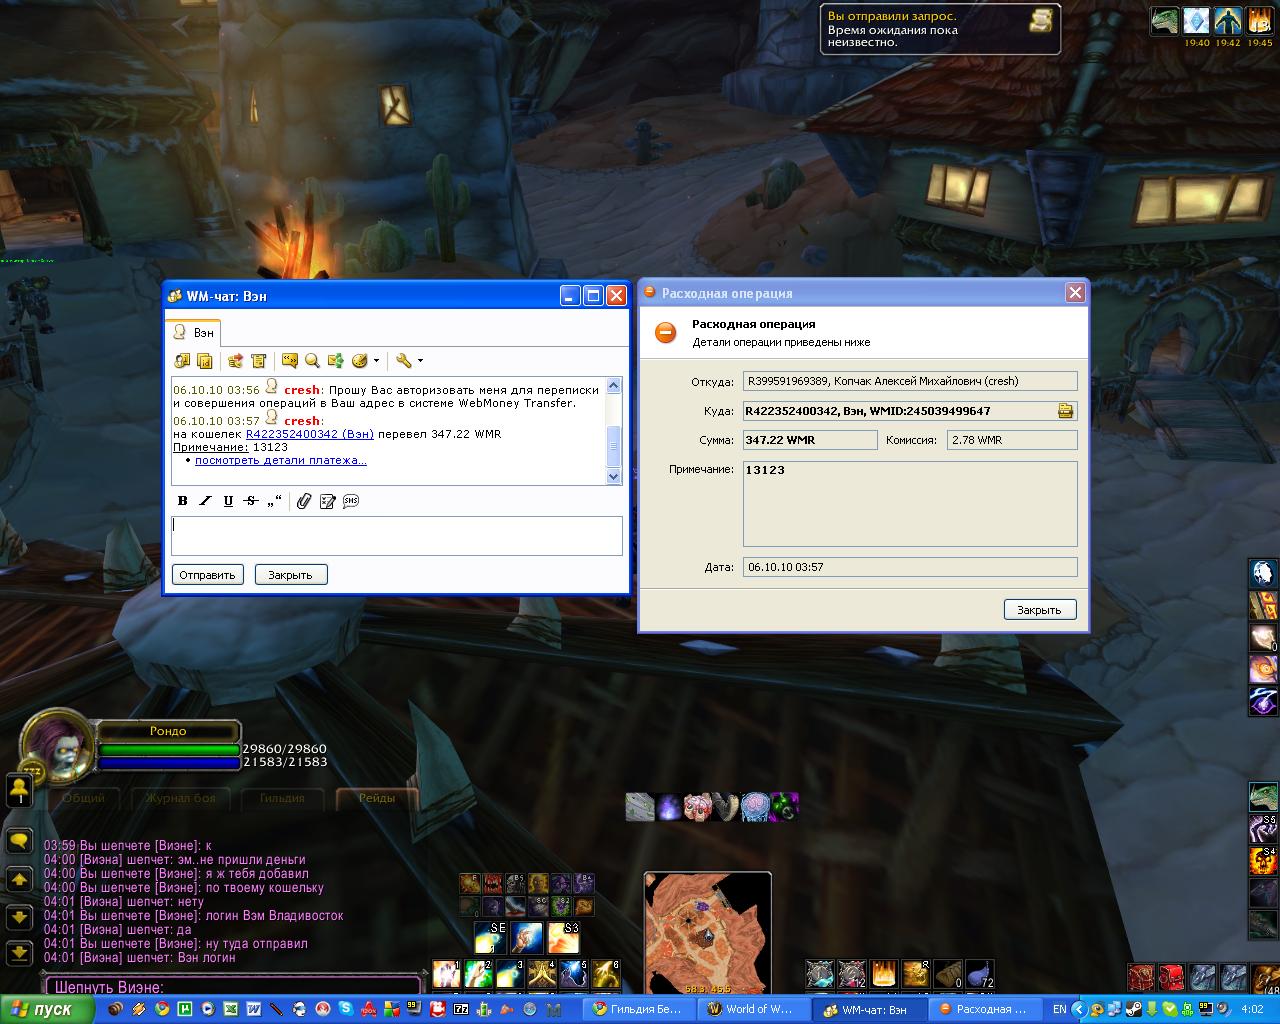Click the system clock showing 4:02
The image size is (1280, 1024).
coord(1251,1009)
